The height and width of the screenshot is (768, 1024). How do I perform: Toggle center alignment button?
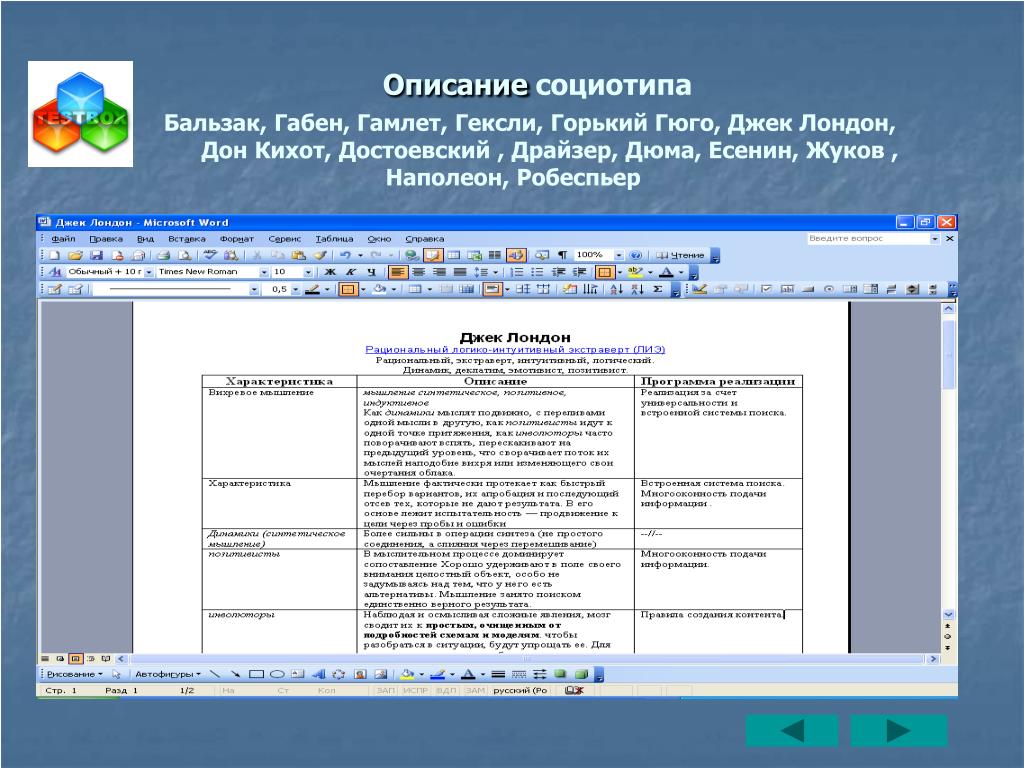click(419, 272)
